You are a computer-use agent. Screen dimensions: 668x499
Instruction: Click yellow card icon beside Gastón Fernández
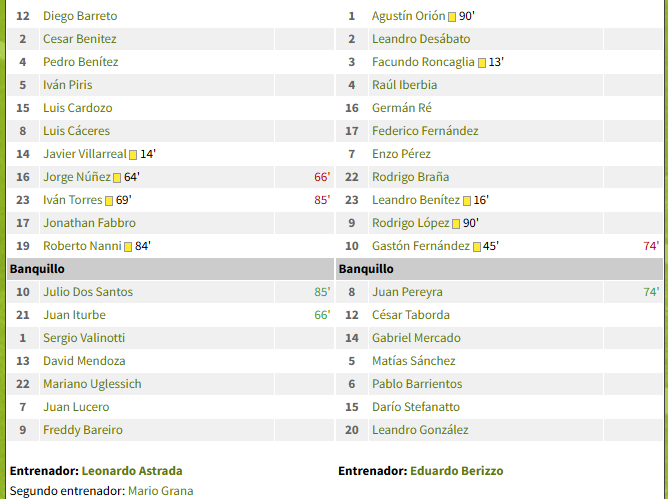pos(477,247)
